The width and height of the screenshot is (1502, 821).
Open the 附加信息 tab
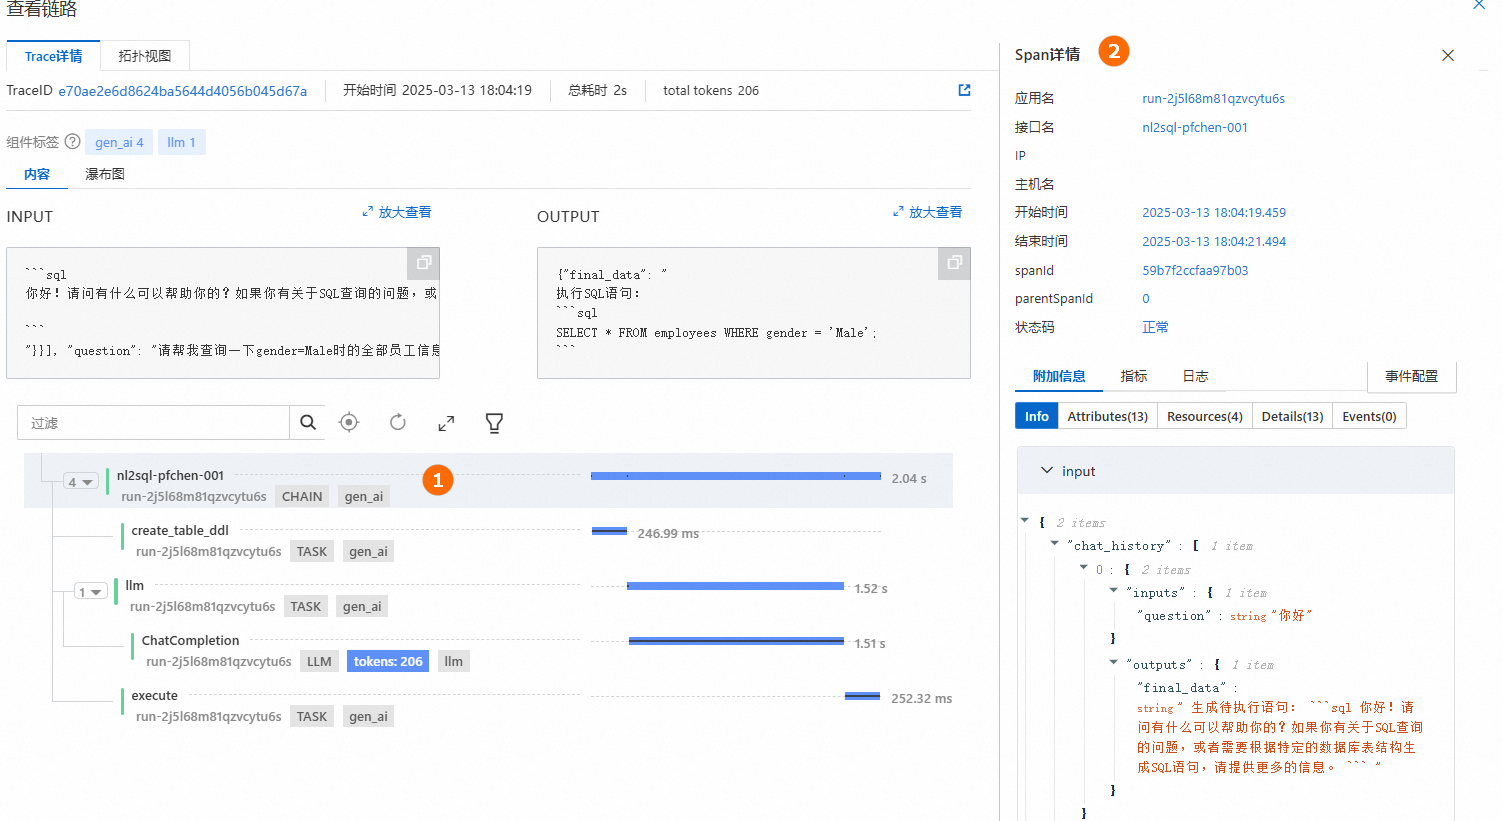point(1059,376)
